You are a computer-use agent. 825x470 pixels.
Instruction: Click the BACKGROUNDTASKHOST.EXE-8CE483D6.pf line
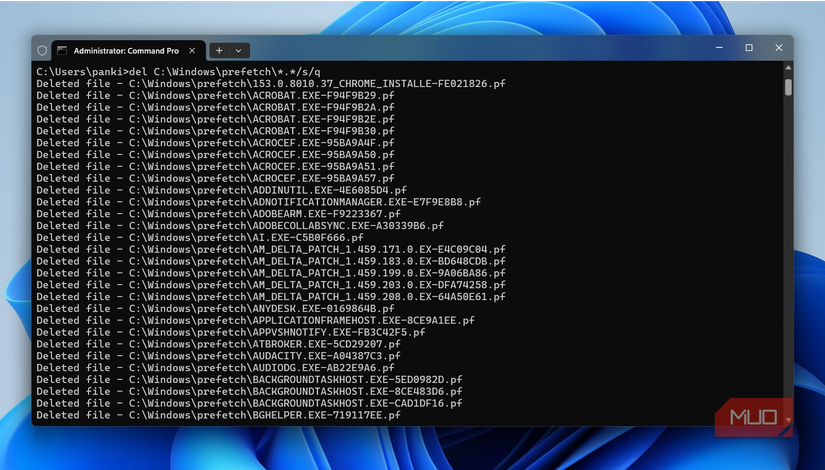pos(249,392)
